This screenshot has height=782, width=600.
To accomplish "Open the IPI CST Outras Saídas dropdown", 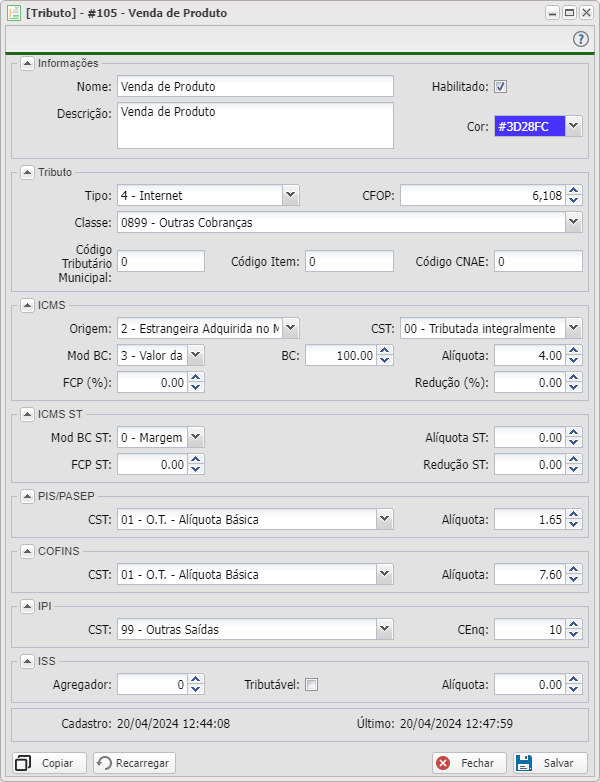I will (x=384, y=630).
